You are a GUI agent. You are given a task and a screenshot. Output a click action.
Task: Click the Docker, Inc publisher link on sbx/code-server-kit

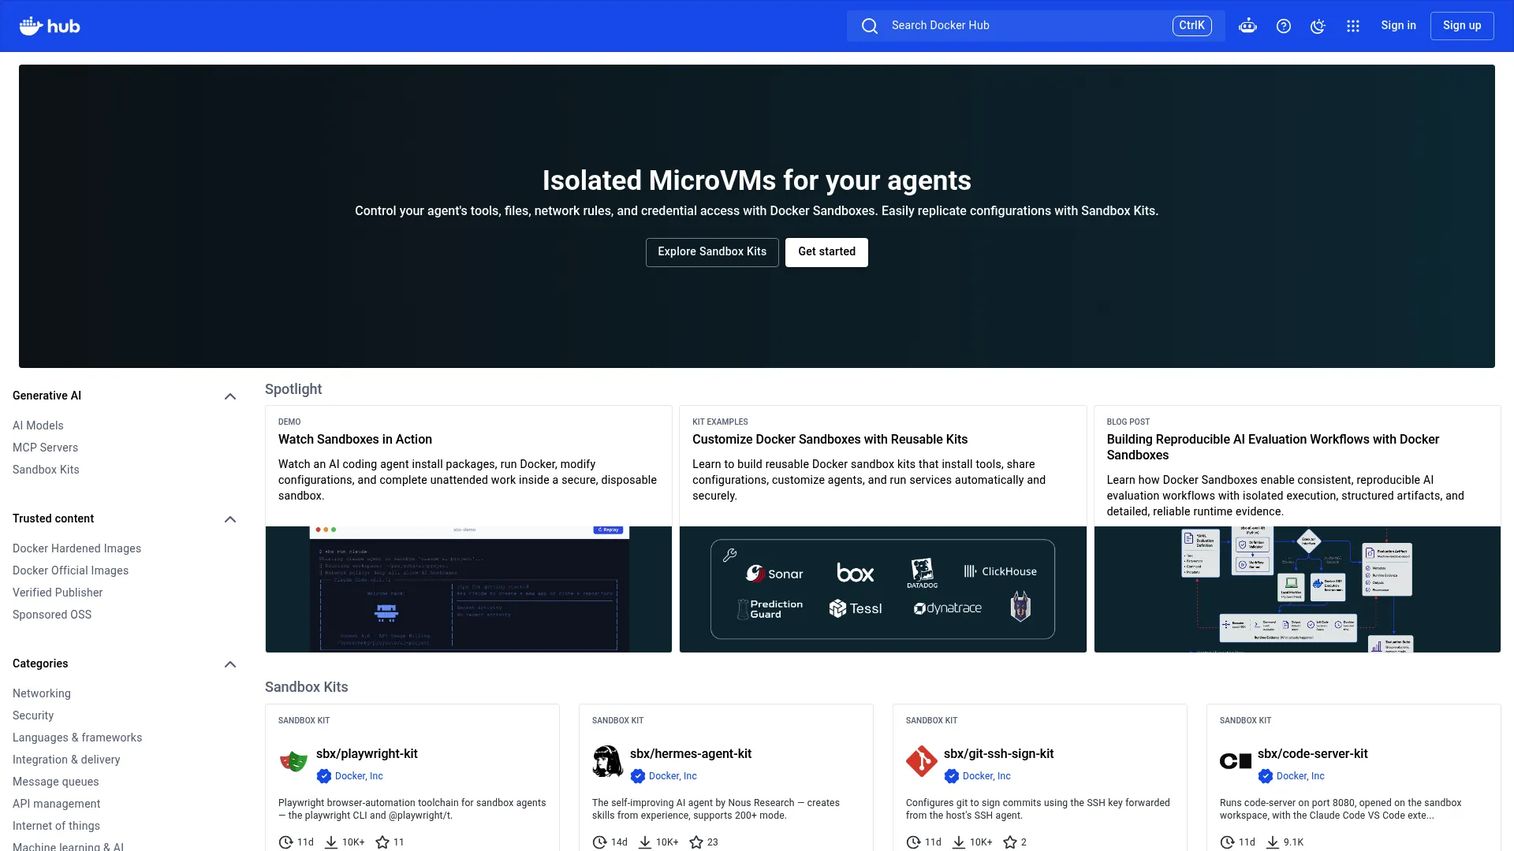click(1300, 776)
